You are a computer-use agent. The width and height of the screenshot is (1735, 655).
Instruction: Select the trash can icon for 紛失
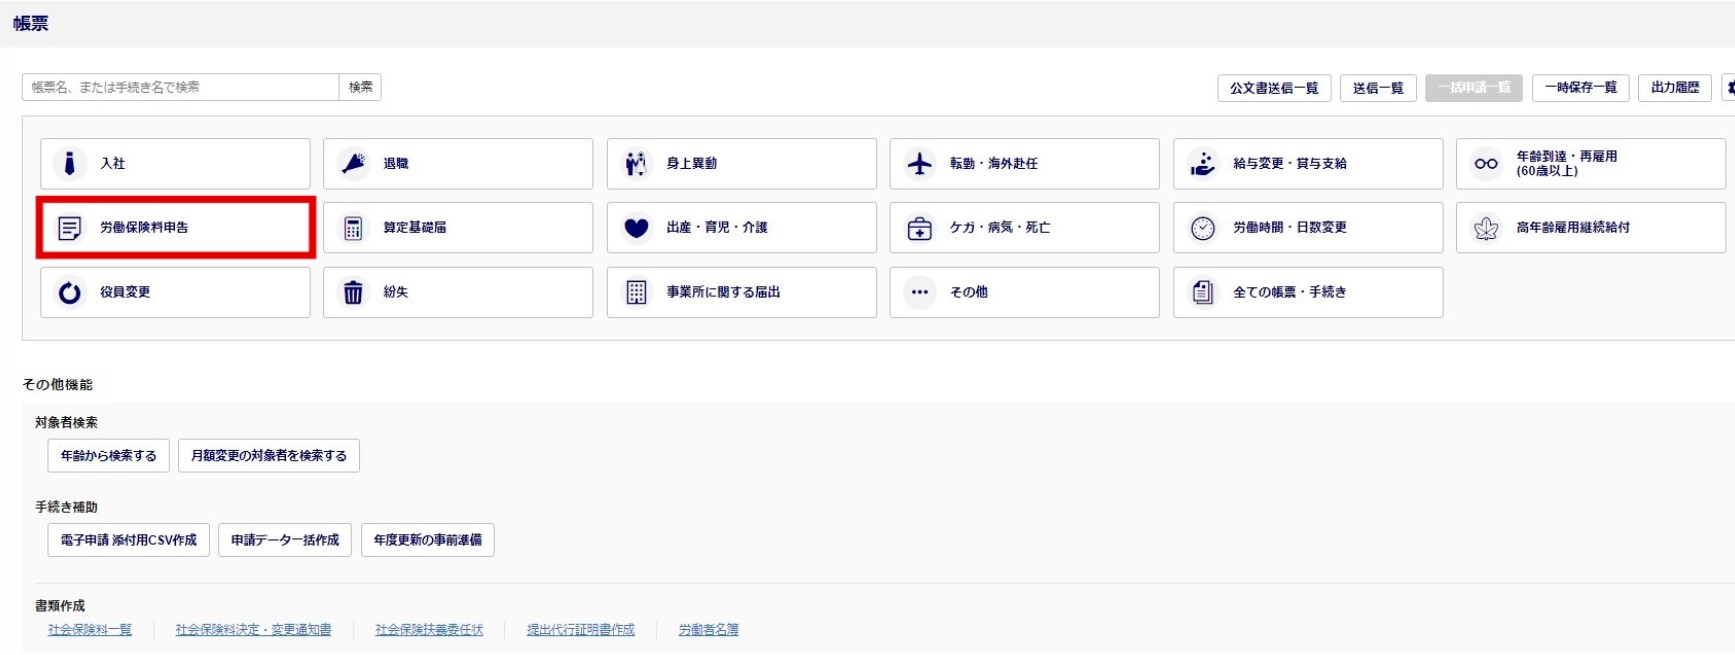pos(353,292)
